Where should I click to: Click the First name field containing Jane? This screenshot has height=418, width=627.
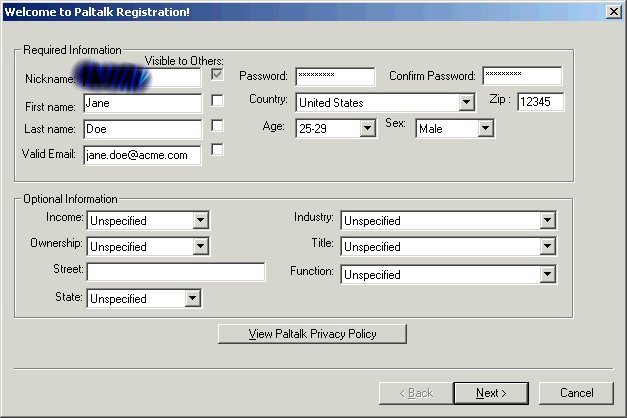click(143, 103)
